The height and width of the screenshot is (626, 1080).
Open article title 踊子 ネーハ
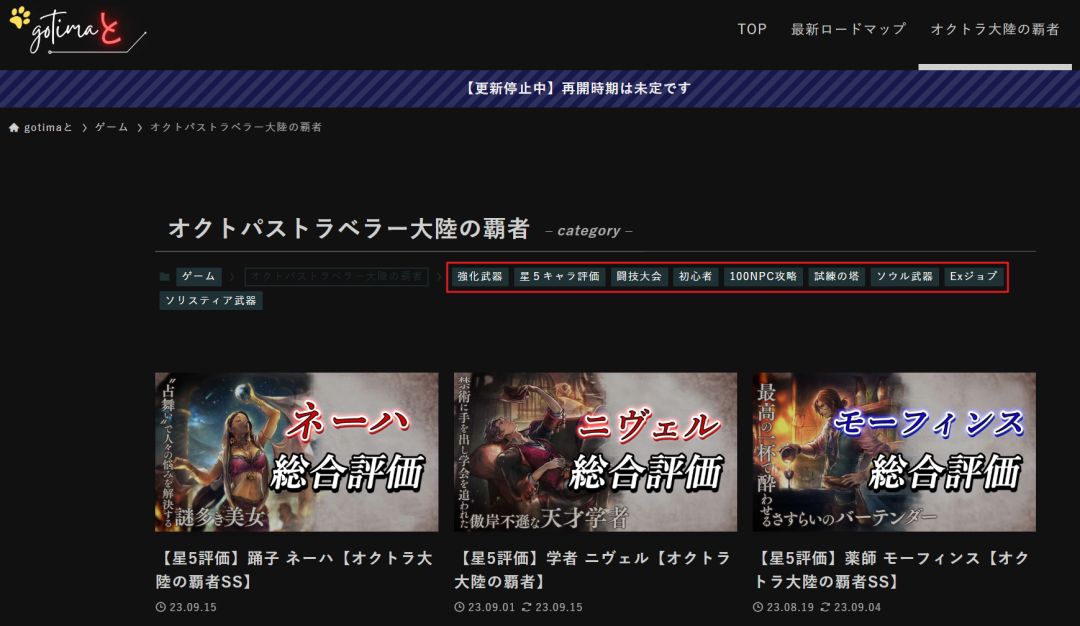coord(295,570)
